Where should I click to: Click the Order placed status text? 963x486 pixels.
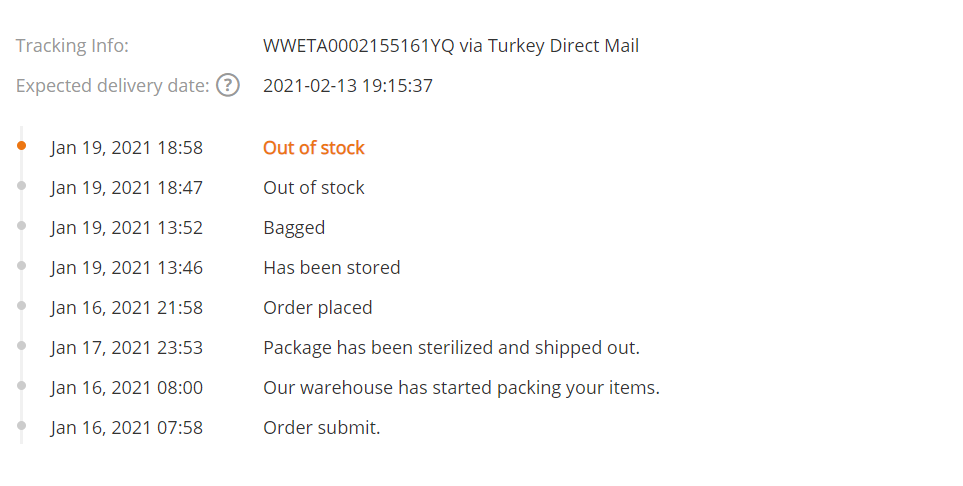[318, 308]
